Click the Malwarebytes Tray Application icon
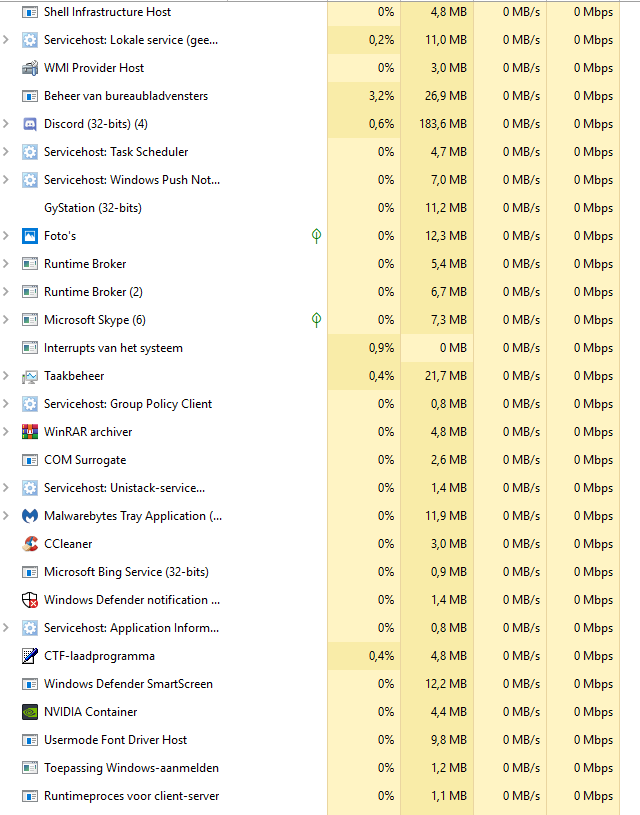The image size is (640, 815). (30, 516)
